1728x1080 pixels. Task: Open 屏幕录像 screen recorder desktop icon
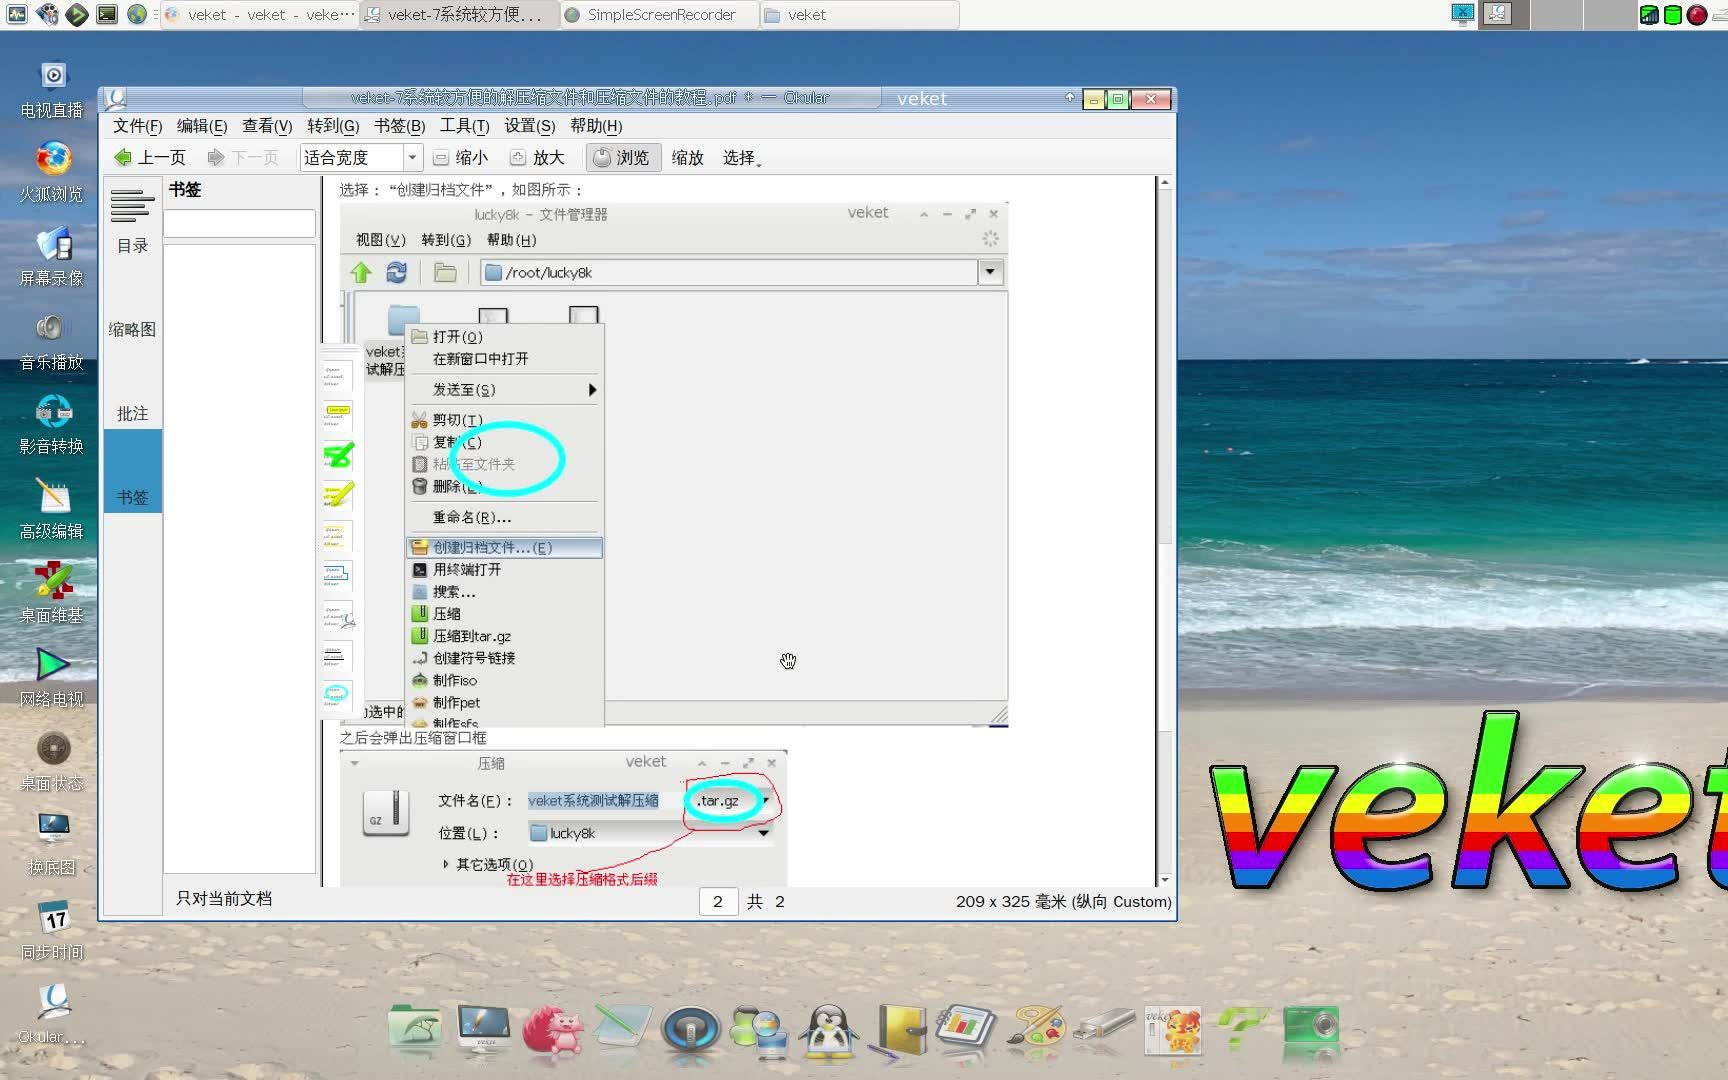[x=52, y=256]
